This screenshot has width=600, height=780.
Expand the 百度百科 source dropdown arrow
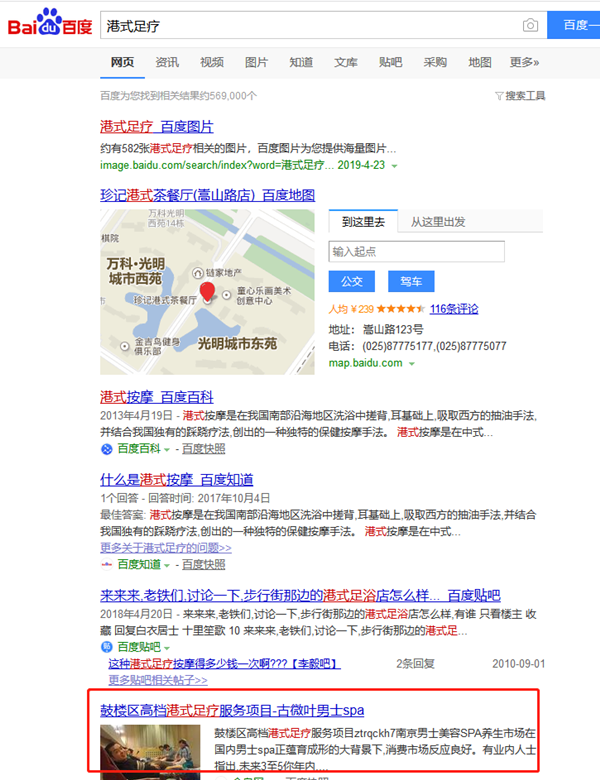[x=167, y=450]
